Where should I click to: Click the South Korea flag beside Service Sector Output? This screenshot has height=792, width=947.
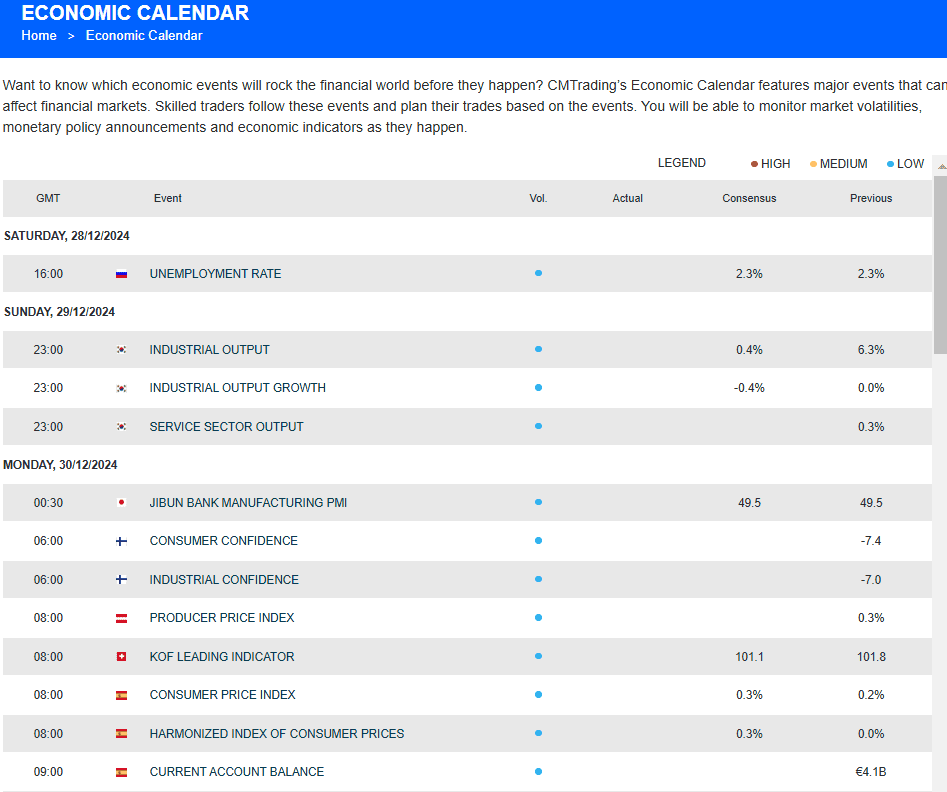coord(121,427)
